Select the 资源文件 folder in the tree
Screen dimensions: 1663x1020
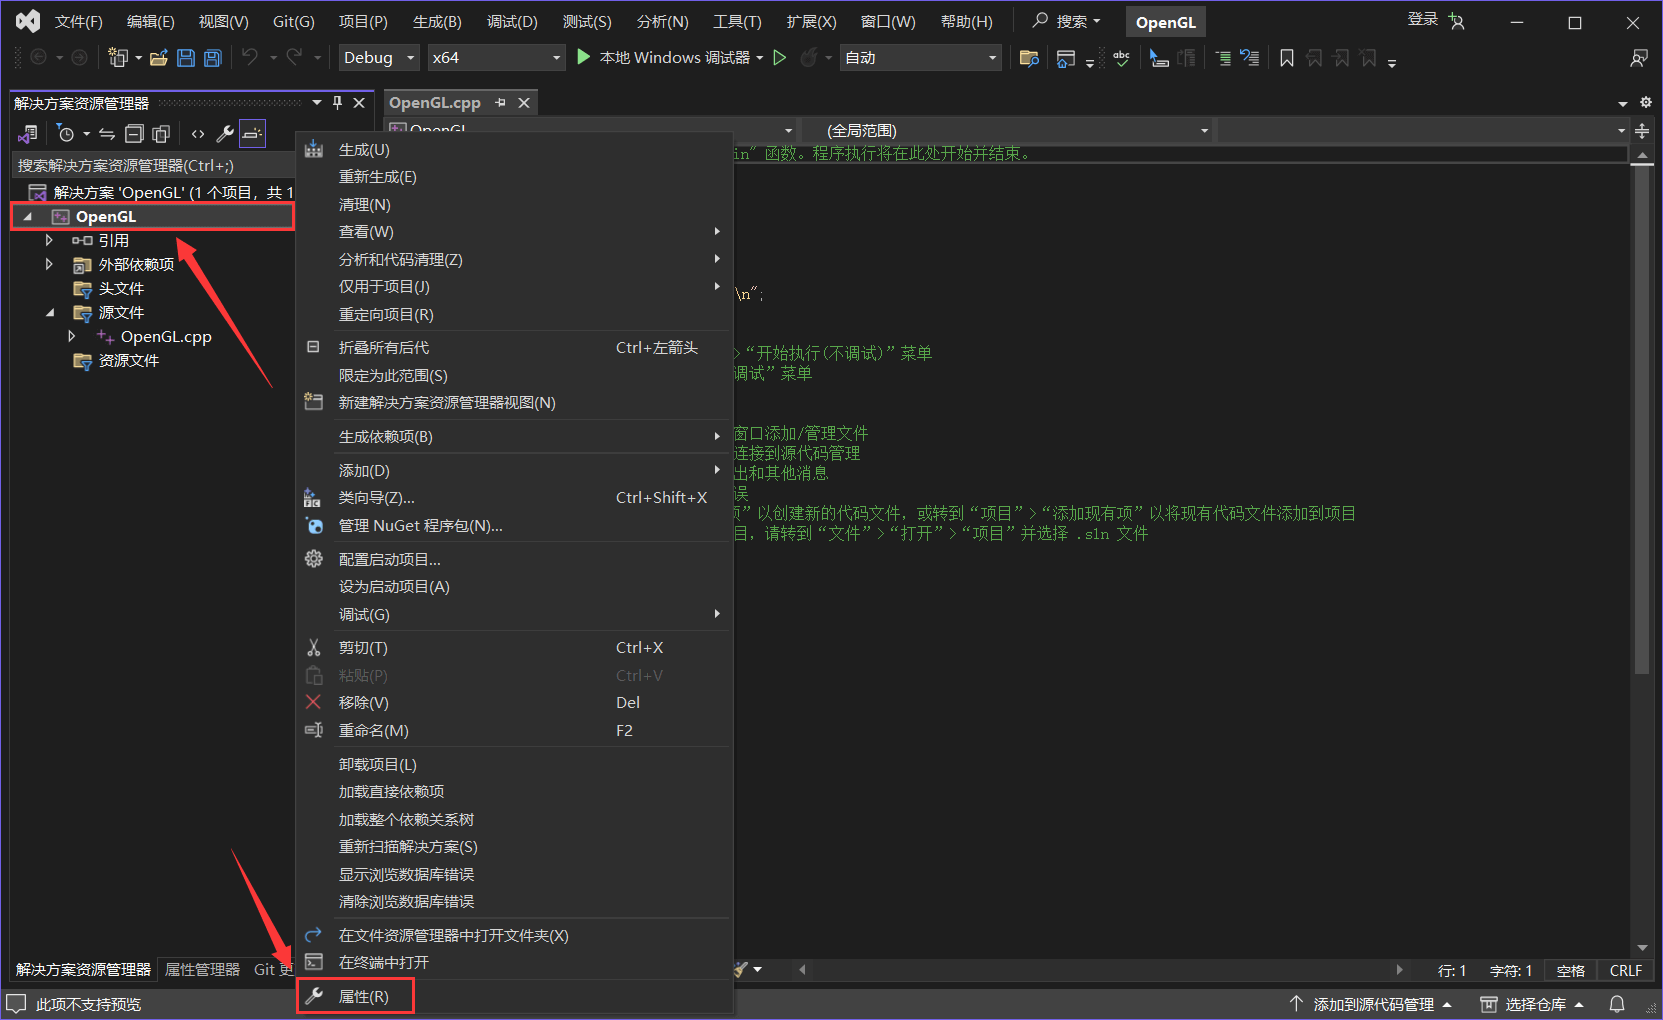point(128,360)
